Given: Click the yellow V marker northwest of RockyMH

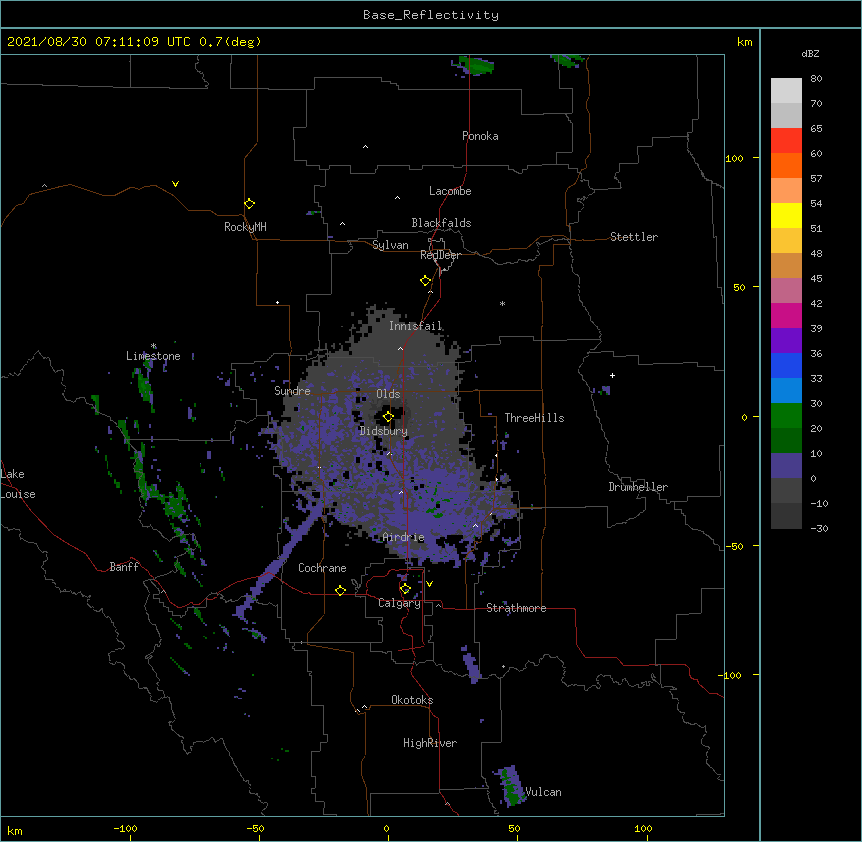Looking at the screenshot, I should [175, 184].
